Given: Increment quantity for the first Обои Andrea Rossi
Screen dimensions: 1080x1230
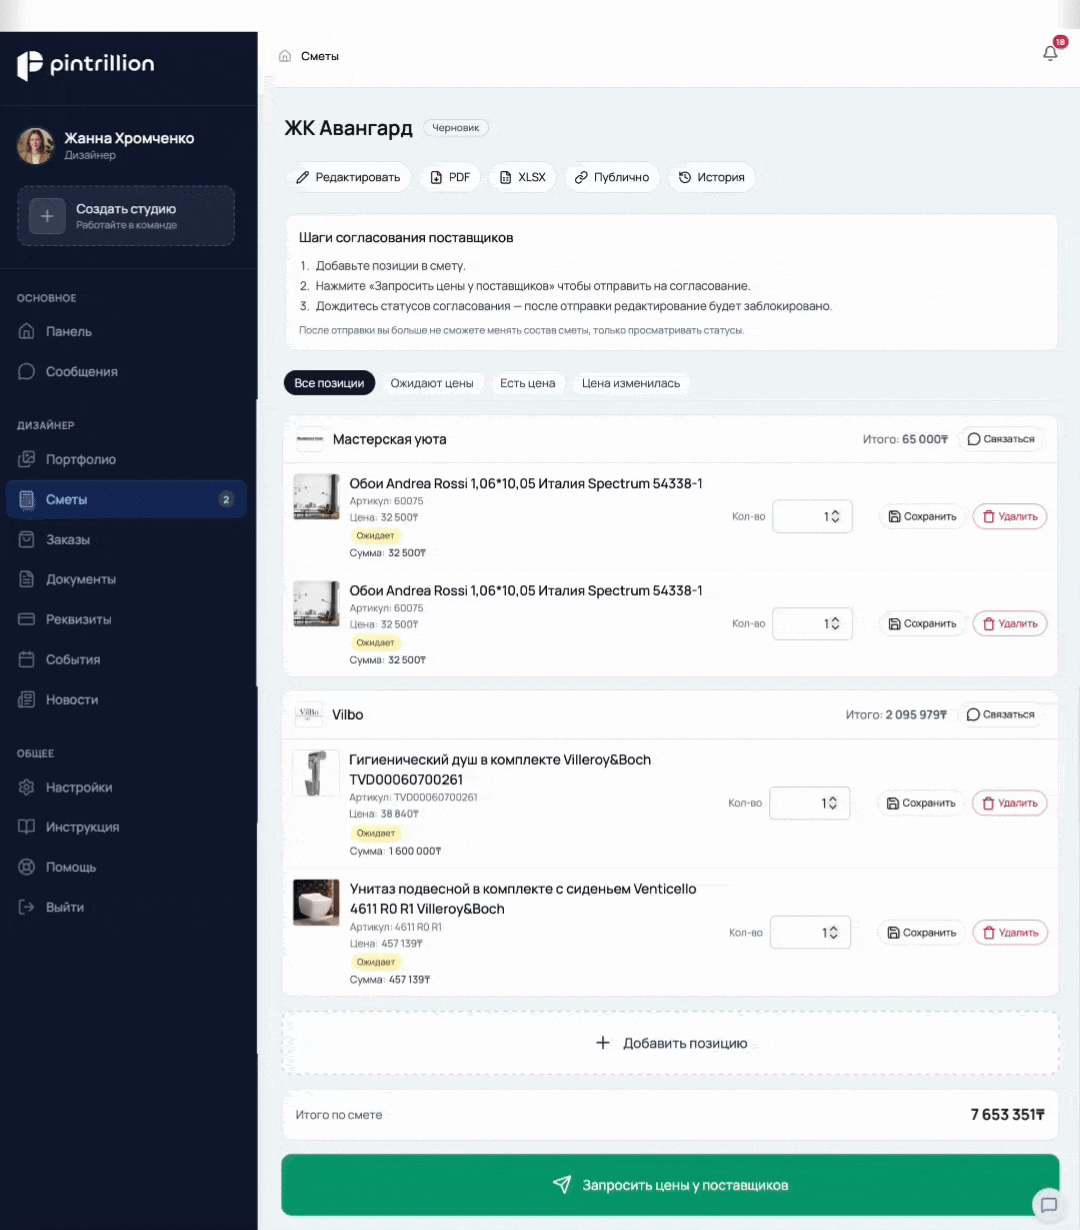Looking at the screenshot, I should pos(834,512).
